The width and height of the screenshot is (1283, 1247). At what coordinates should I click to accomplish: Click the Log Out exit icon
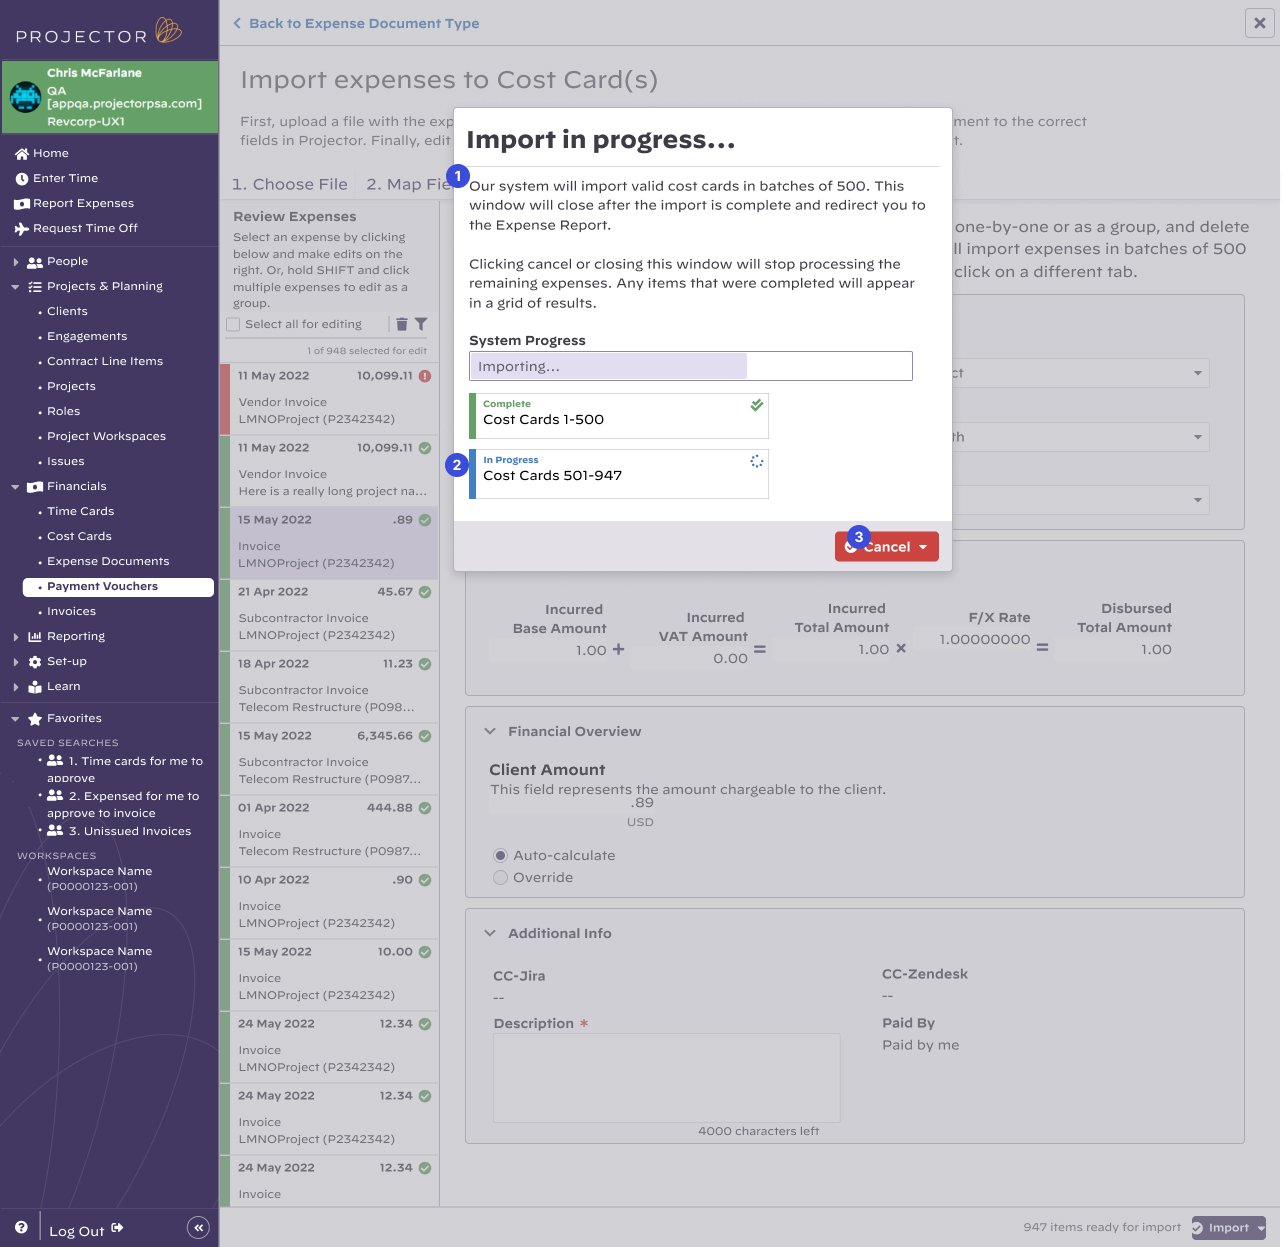pos(117,1228)
